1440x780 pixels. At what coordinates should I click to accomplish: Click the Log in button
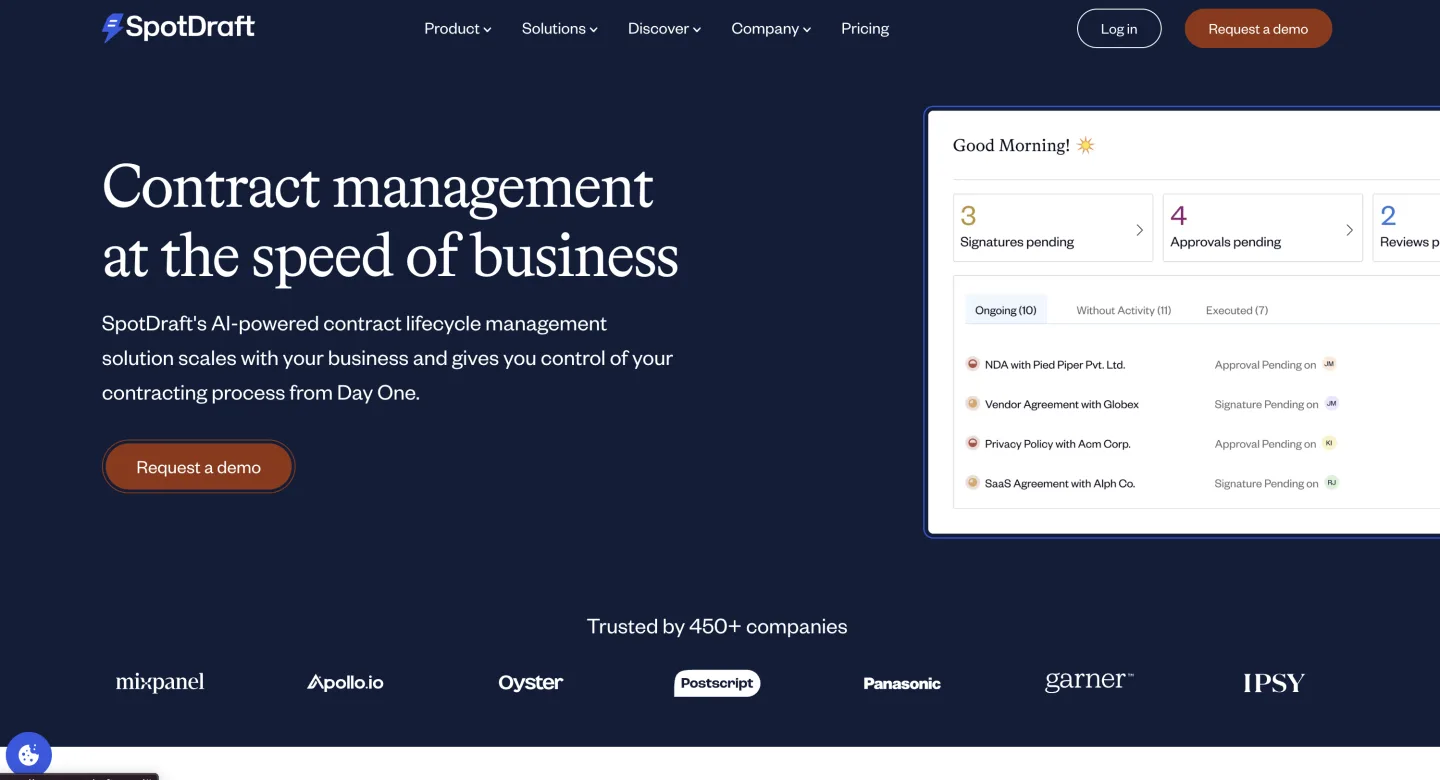click(x=1119, y=29)
